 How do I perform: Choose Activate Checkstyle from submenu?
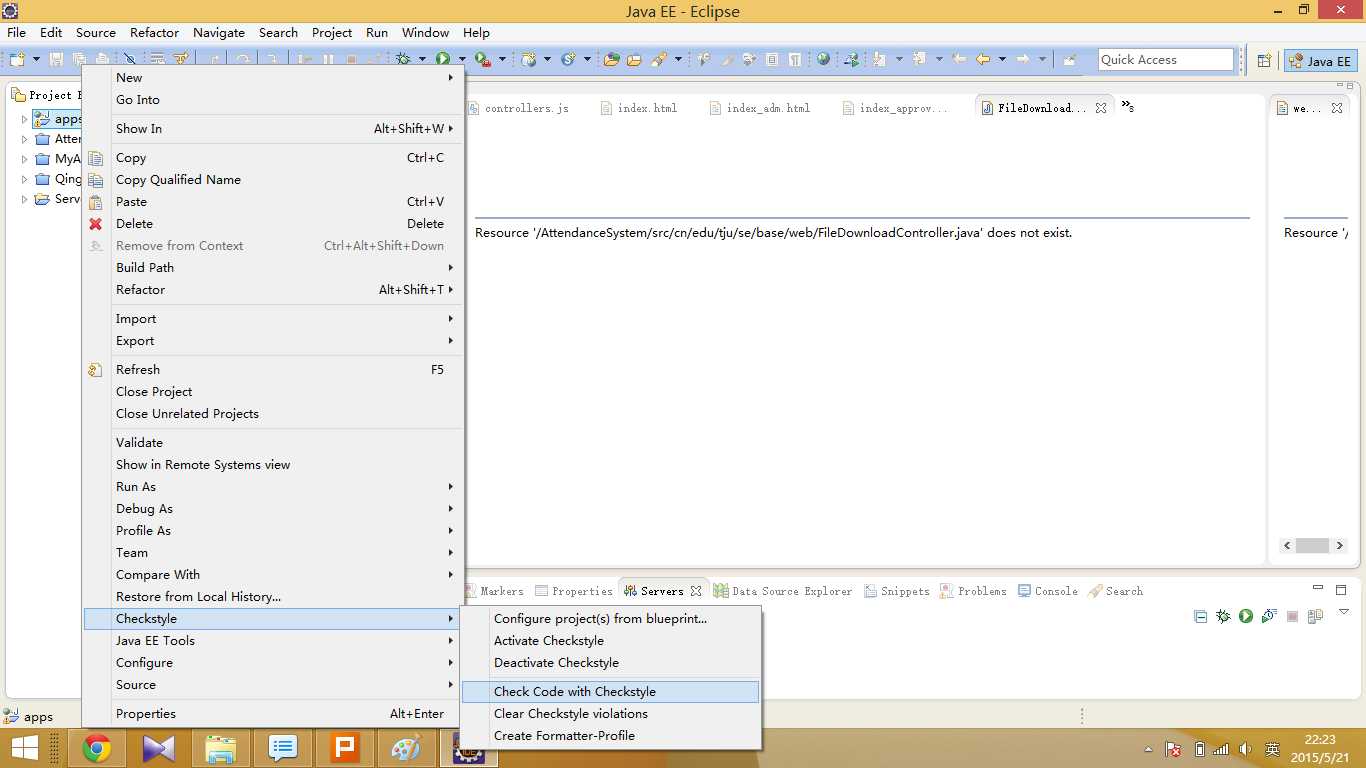click(610, 640)
